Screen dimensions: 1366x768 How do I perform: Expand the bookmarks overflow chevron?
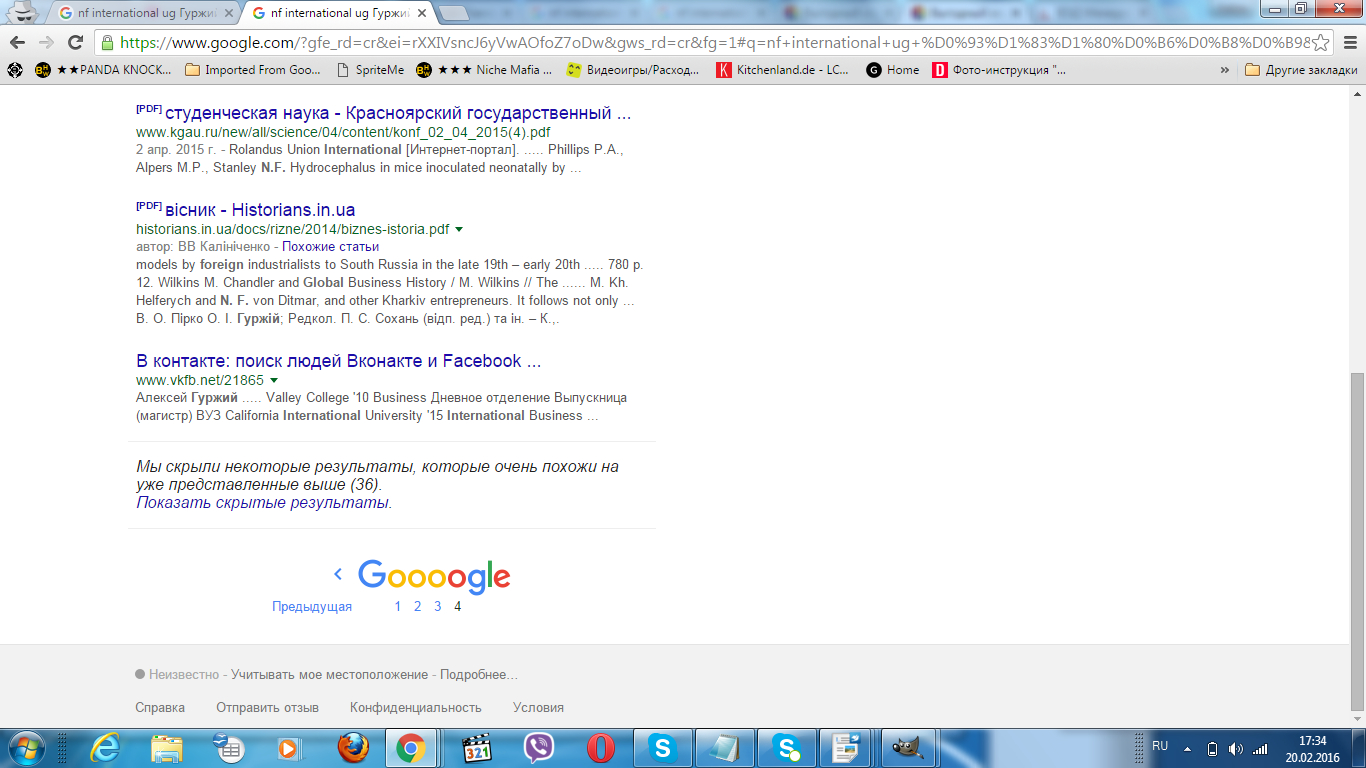tap(1225, 70)
